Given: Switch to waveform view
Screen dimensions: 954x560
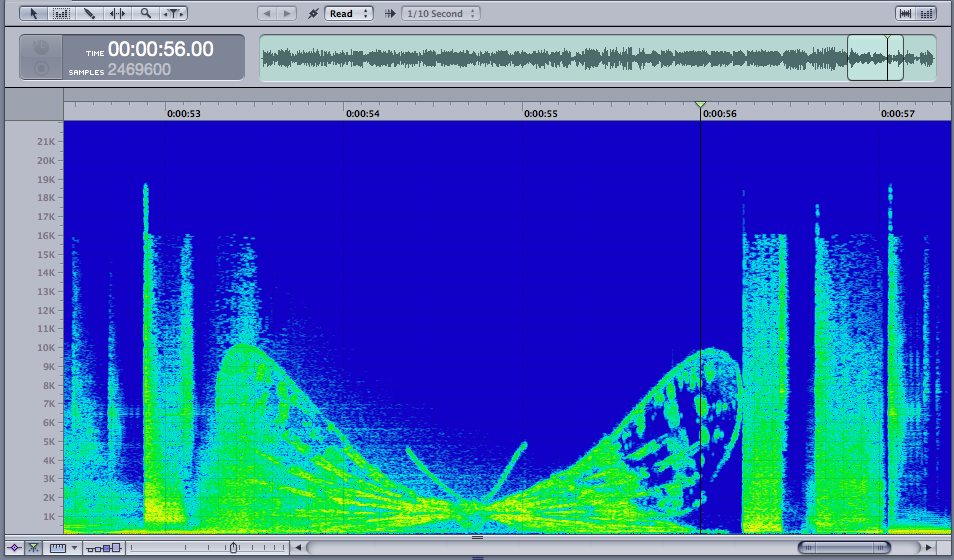Looking at the screenshot, I should (906, 13).
